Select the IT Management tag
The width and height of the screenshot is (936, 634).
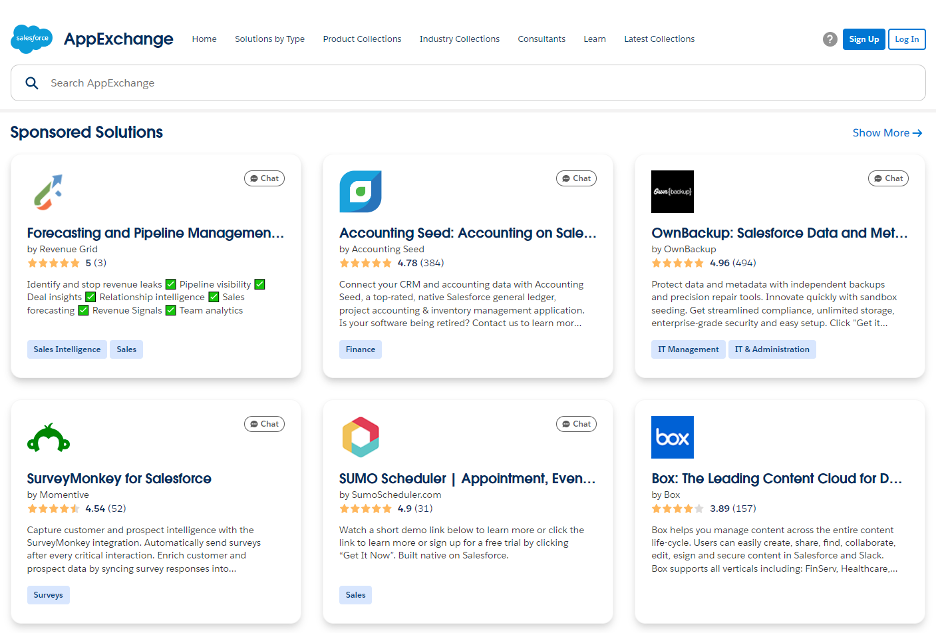pyautogui.click(x=688, y=349)
